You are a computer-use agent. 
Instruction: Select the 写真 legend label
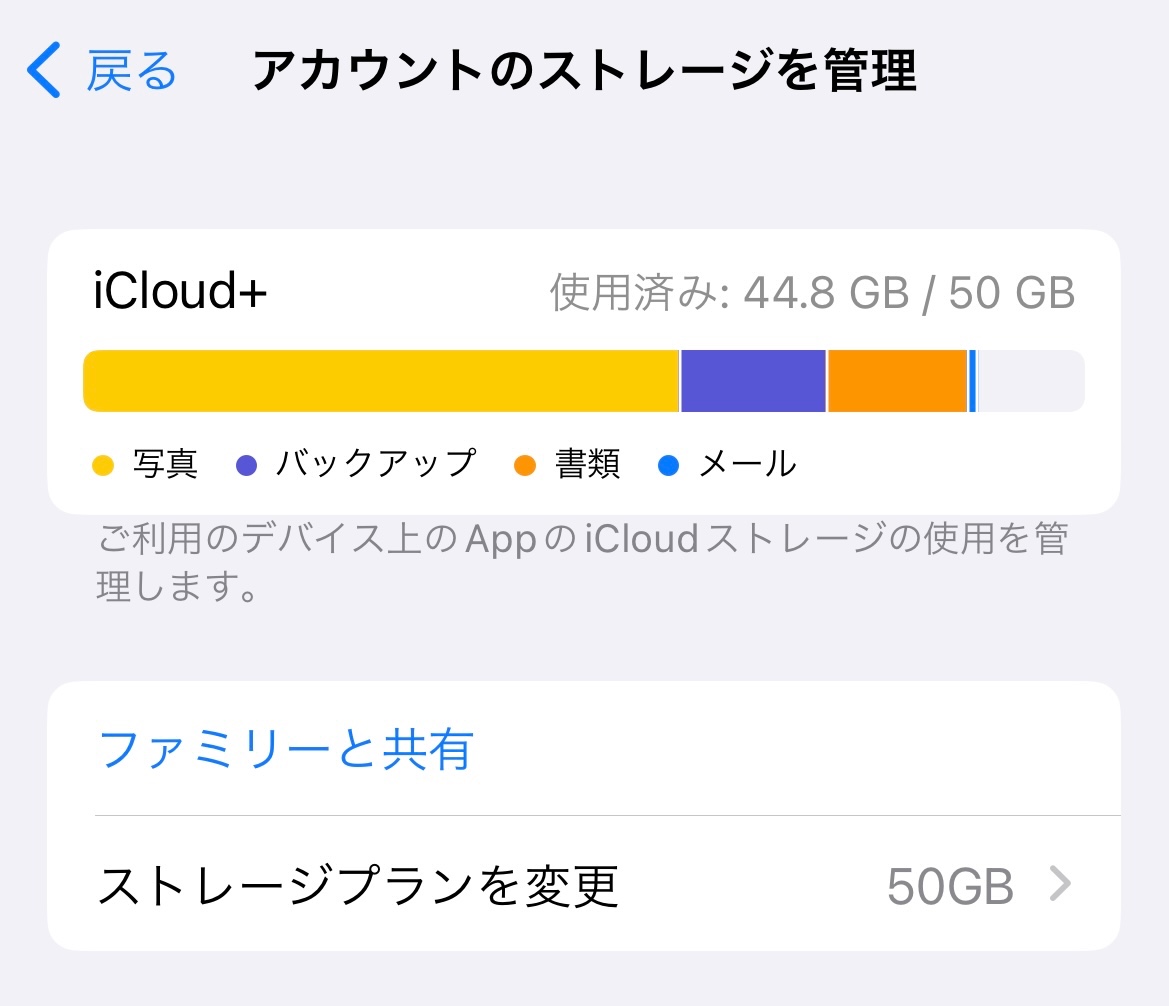(165, 465)
